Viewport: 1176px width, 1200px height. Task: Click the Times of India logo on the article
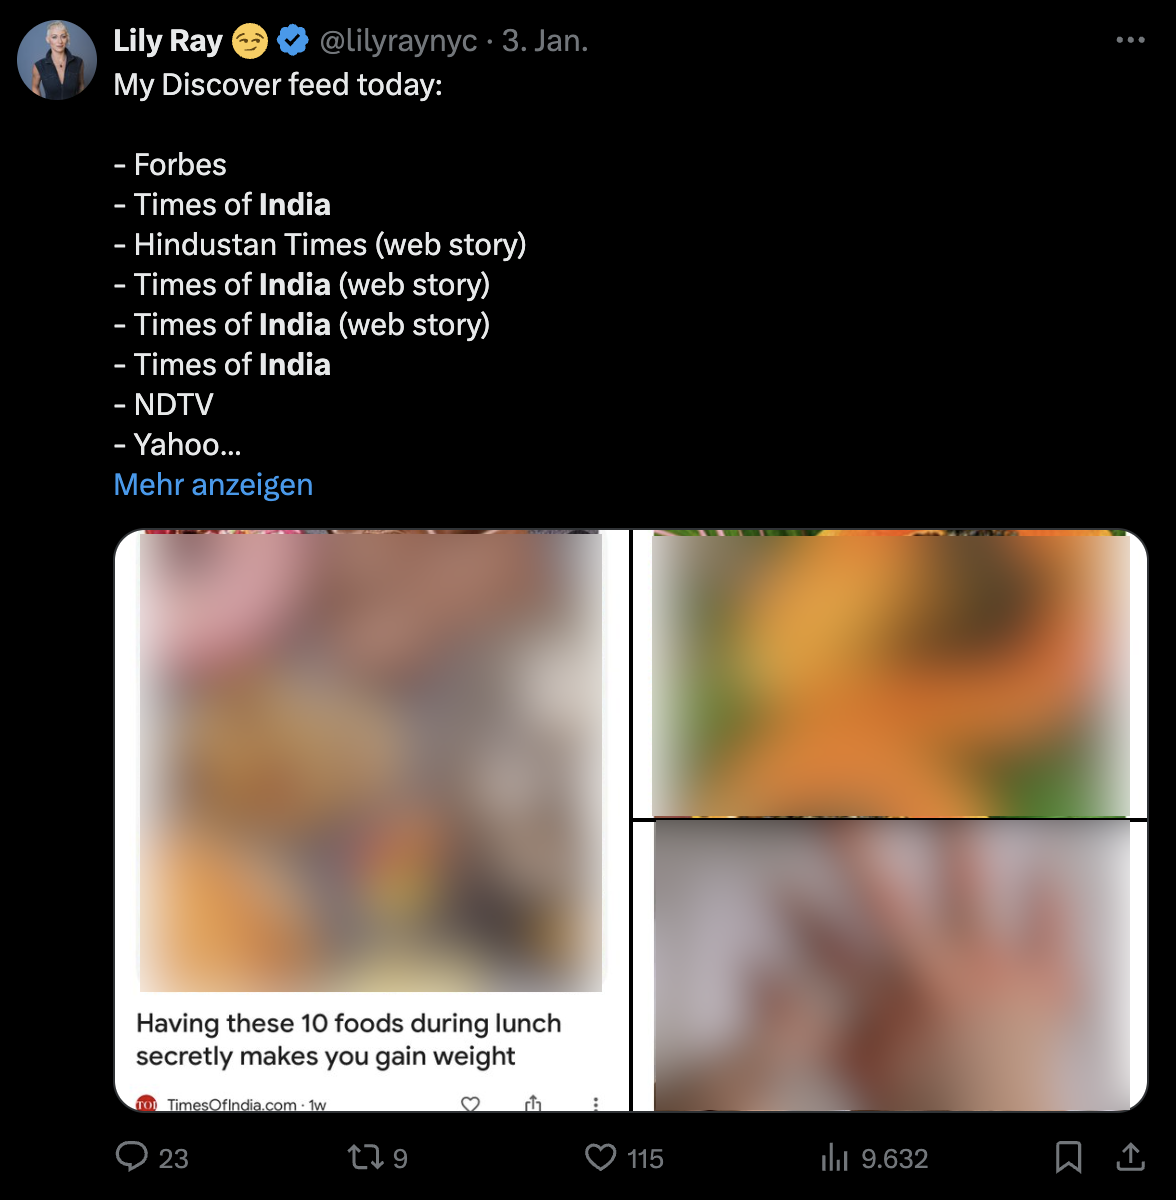(x=146, y=1102)
